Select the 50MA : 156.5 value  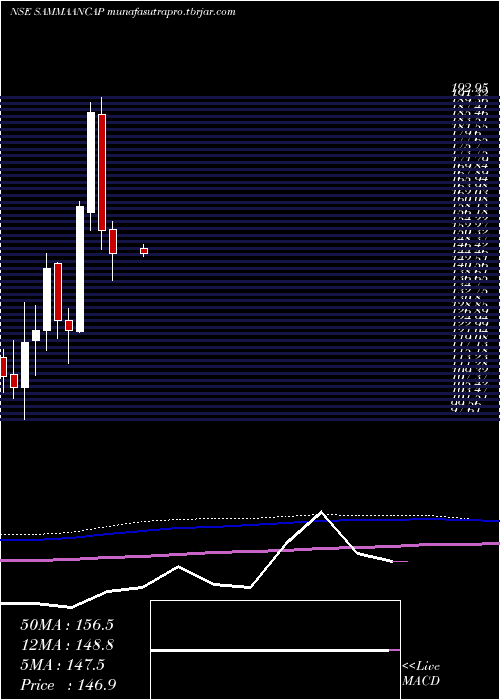click(67, 625)
